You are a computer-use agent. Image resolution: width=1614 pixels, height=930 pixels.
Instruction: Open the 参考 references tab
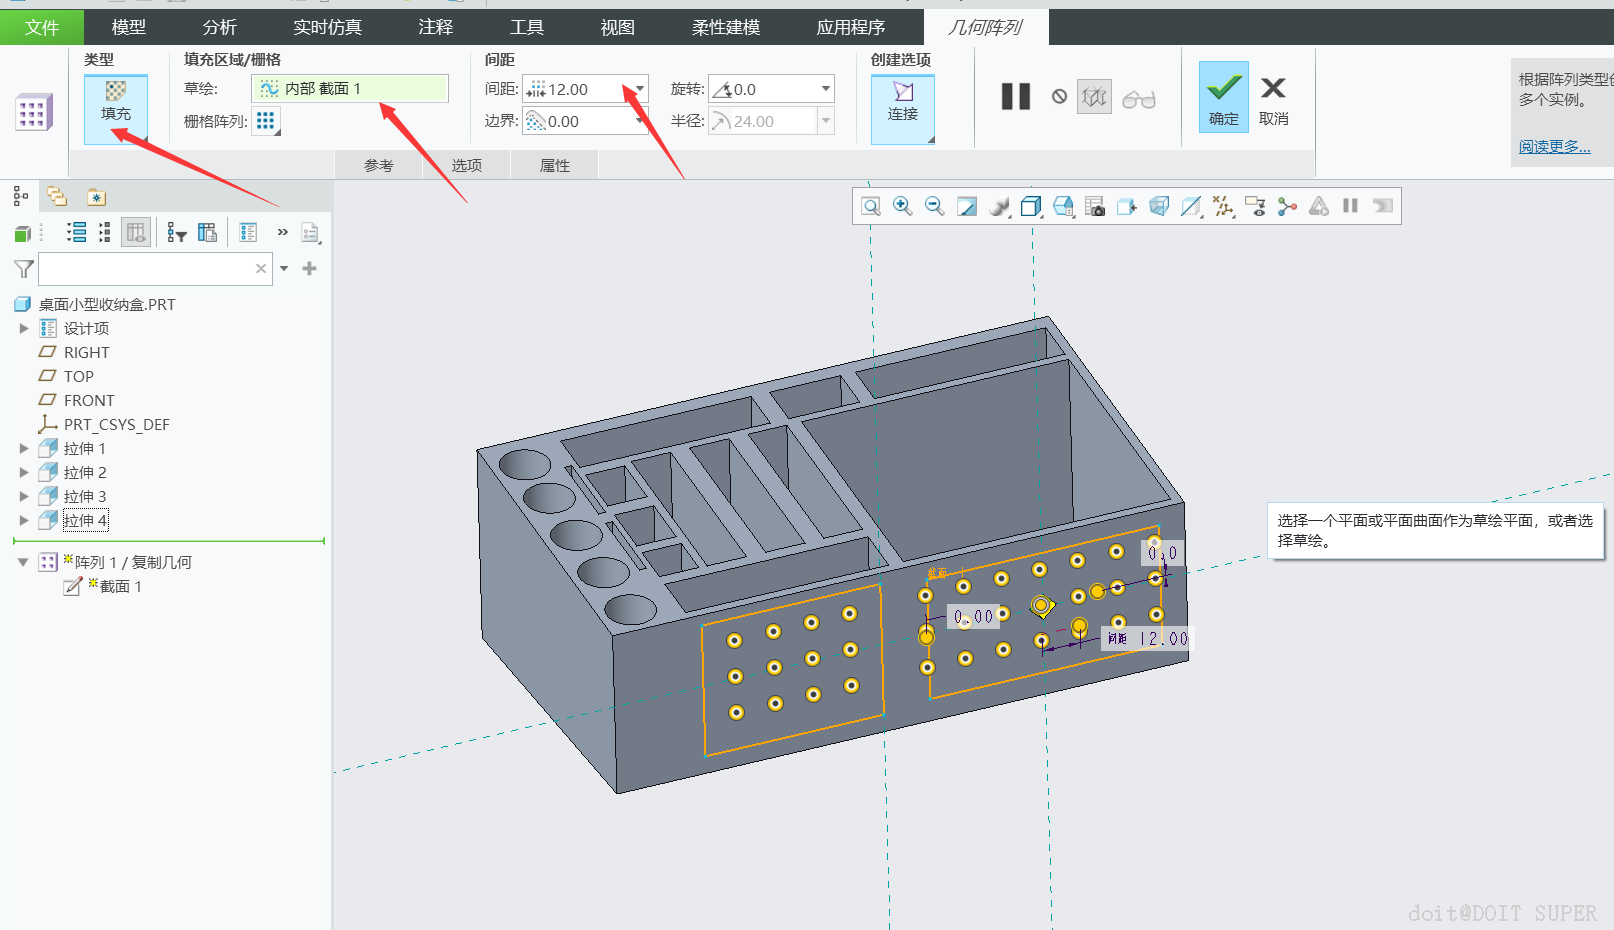(x=378, y=166)
